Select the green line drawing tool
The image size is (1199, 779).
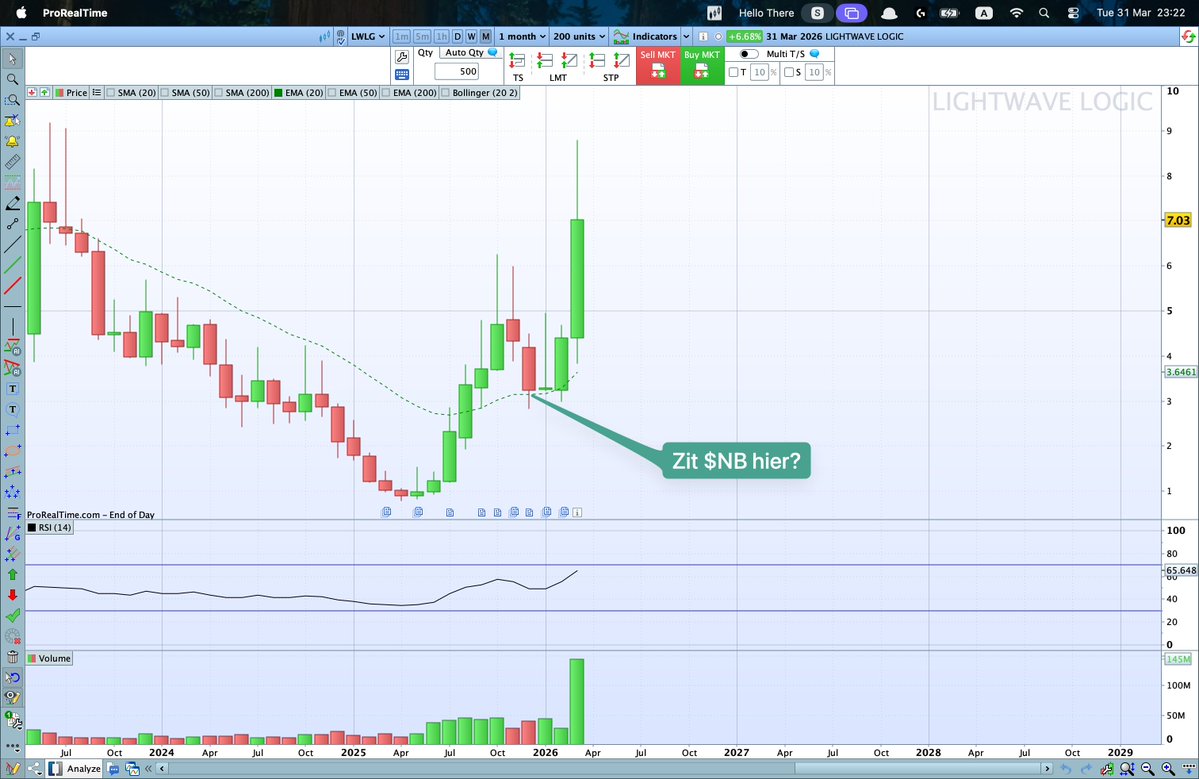[x=12, y=265]
